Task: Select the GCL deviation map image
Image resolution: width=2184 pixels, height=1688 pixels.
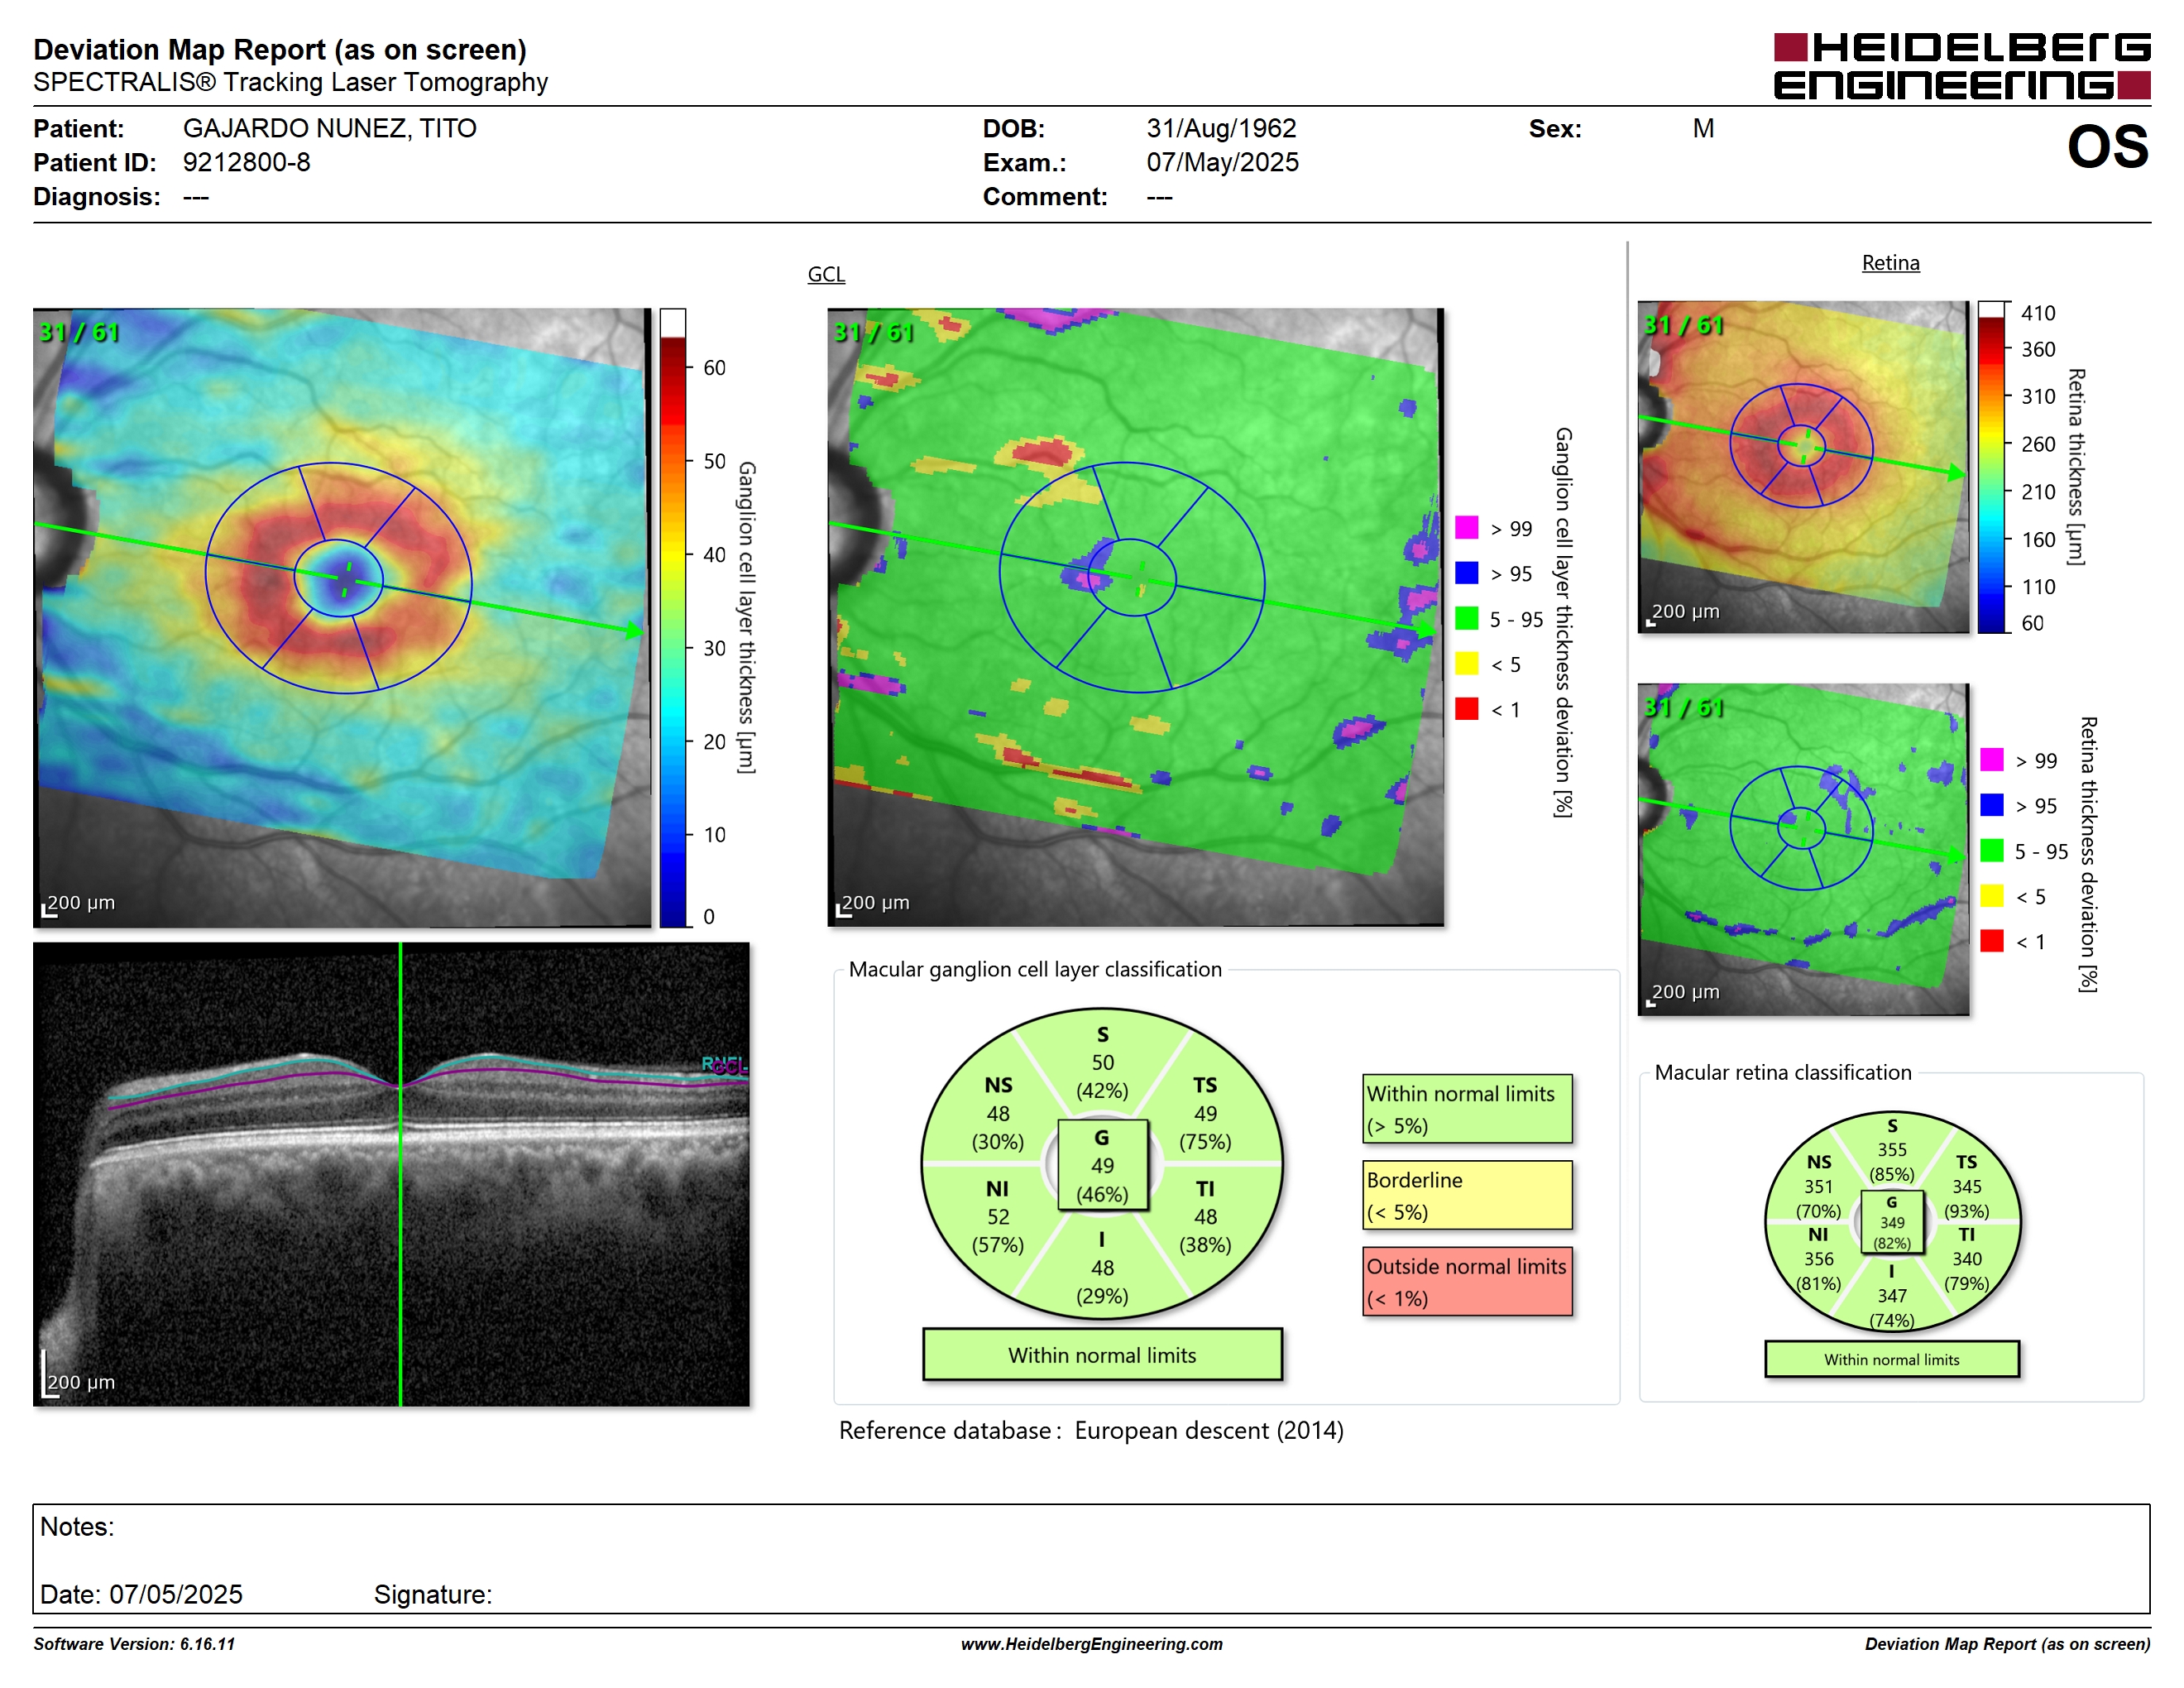Action: [x=1136, y=617]
